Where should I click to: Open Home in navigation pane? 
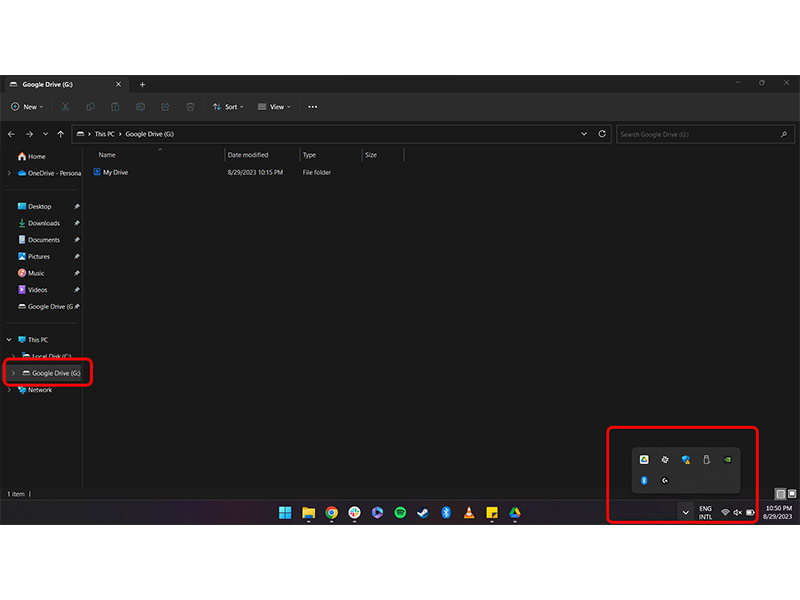[x=32, y=156]
